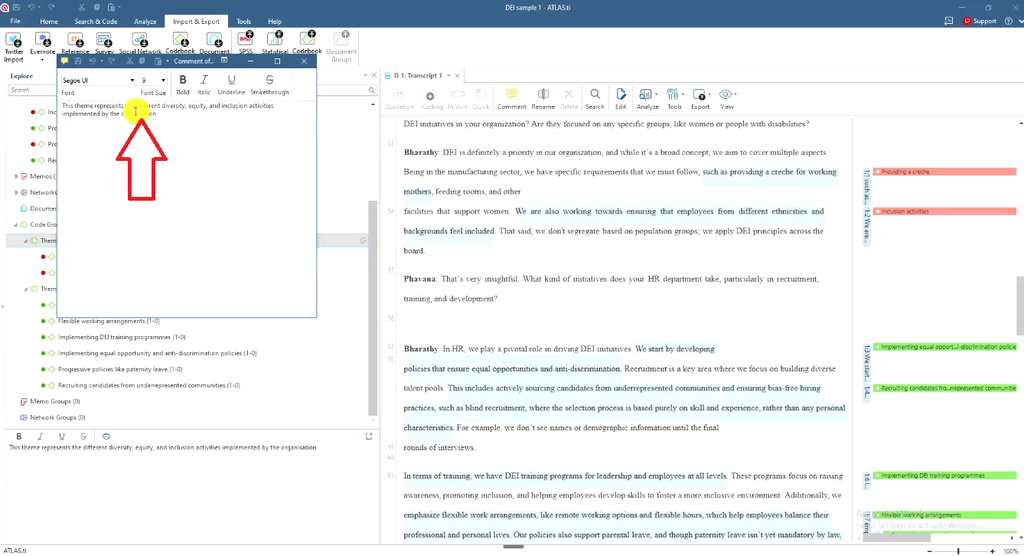Select Progressive policies like paternity leave code
Viewport: 1024px width, 556px height.
120,369
